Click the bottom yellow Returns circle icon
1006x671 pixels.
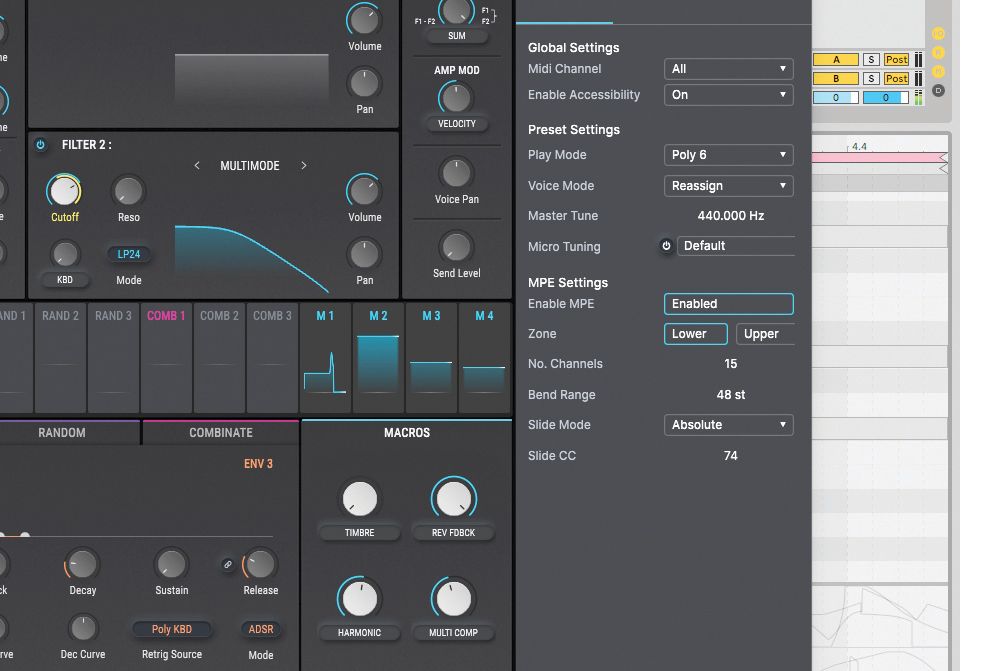(x=938, y=71)
